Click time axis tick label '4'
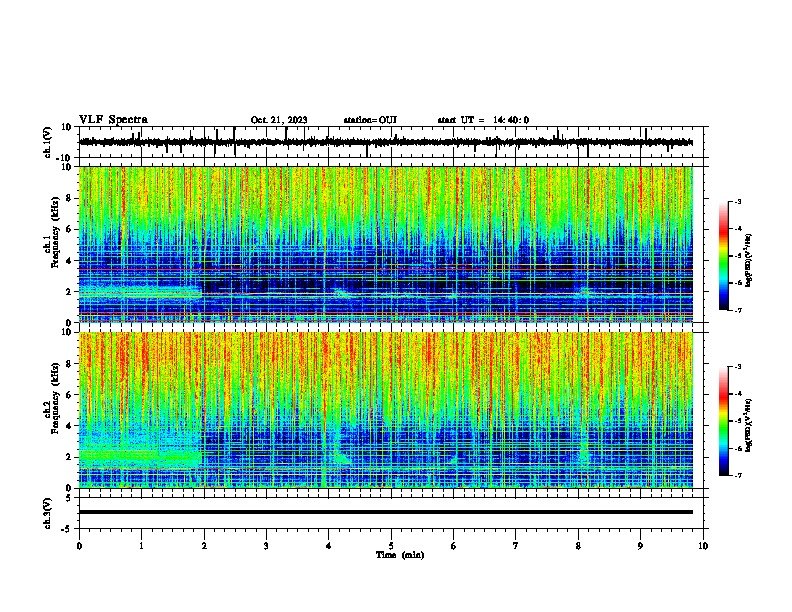The width and height of the screenshot is (792, 612). point(329,546)
